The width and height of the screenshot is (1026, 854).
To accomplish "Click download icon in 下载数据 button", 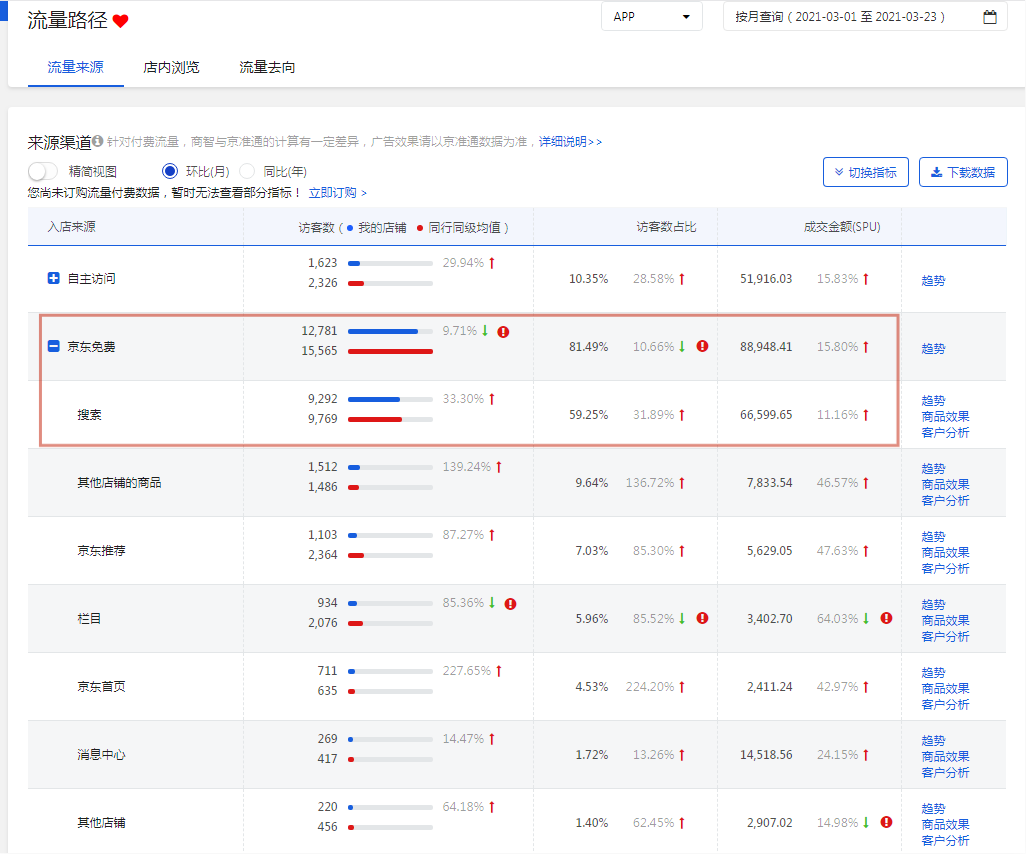I will 936,172.
